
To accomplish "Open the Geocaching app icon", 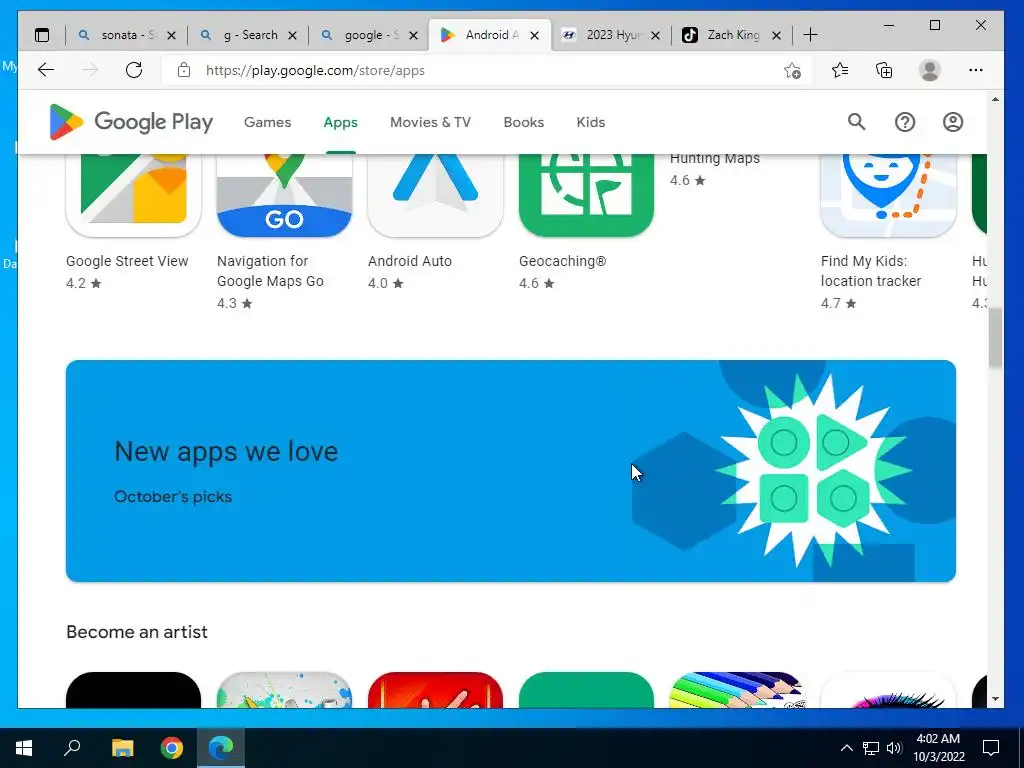I will (586, 195).
